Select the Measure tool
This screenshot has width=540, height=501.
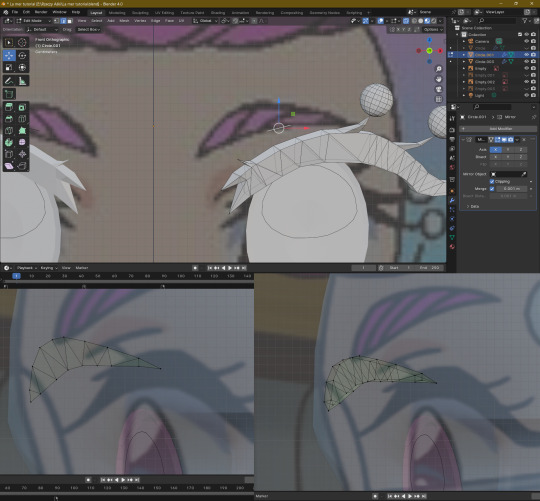pyautogui.click(x=22, y=81)
